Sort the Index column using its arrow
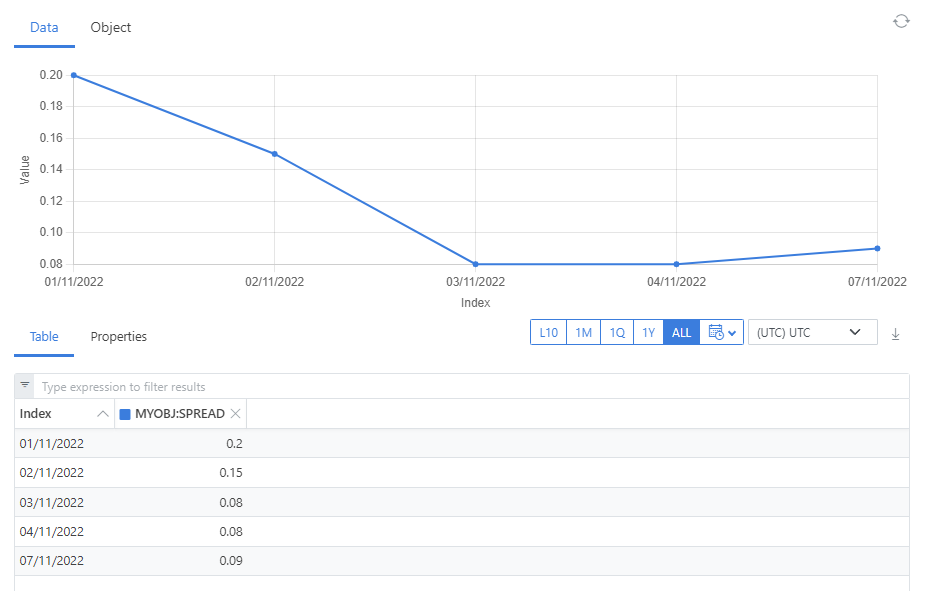This screenshot has width=925, height=591. click(x=102, y=414)
